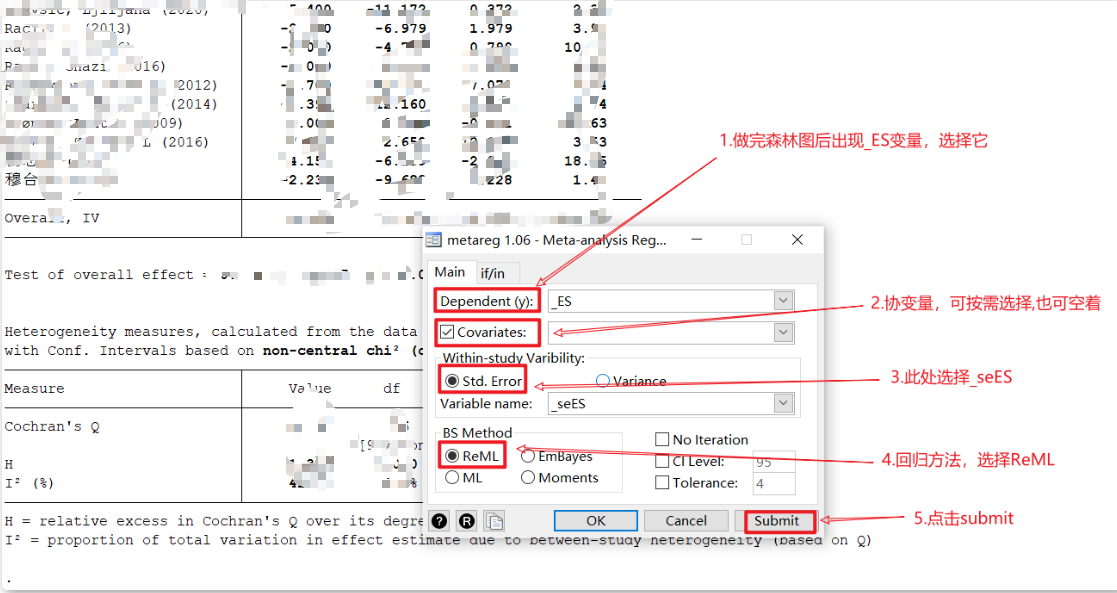
Task: Select the Main tab
Action: pyautogui.click(x=451, y=271)
